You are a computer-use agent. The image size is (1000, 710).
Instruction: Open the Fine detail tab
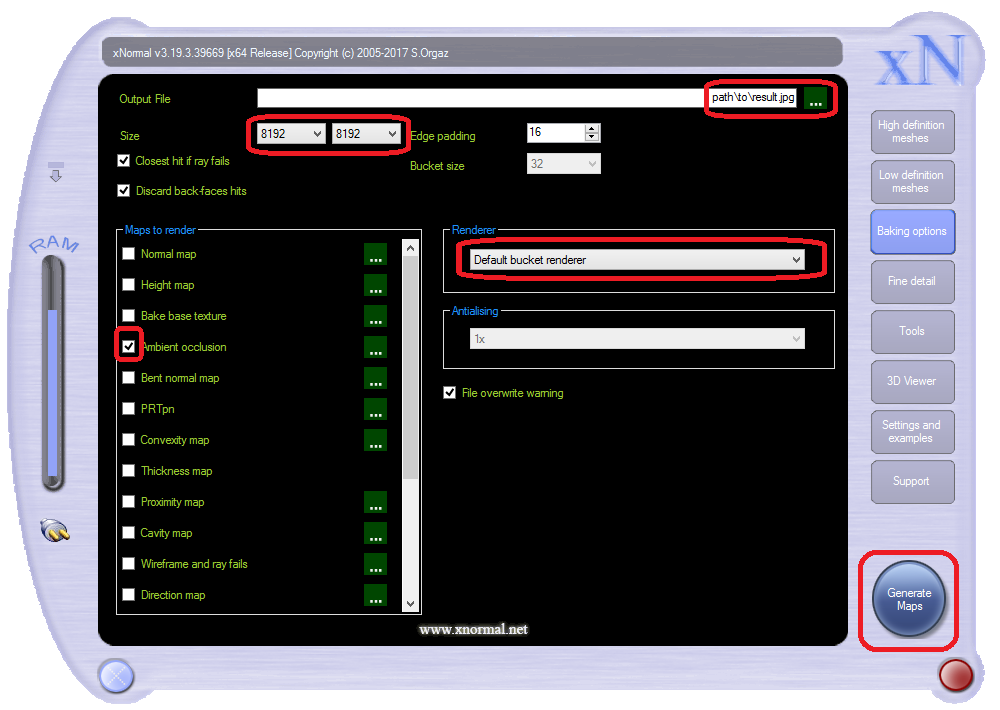click(x=911, y=281)
